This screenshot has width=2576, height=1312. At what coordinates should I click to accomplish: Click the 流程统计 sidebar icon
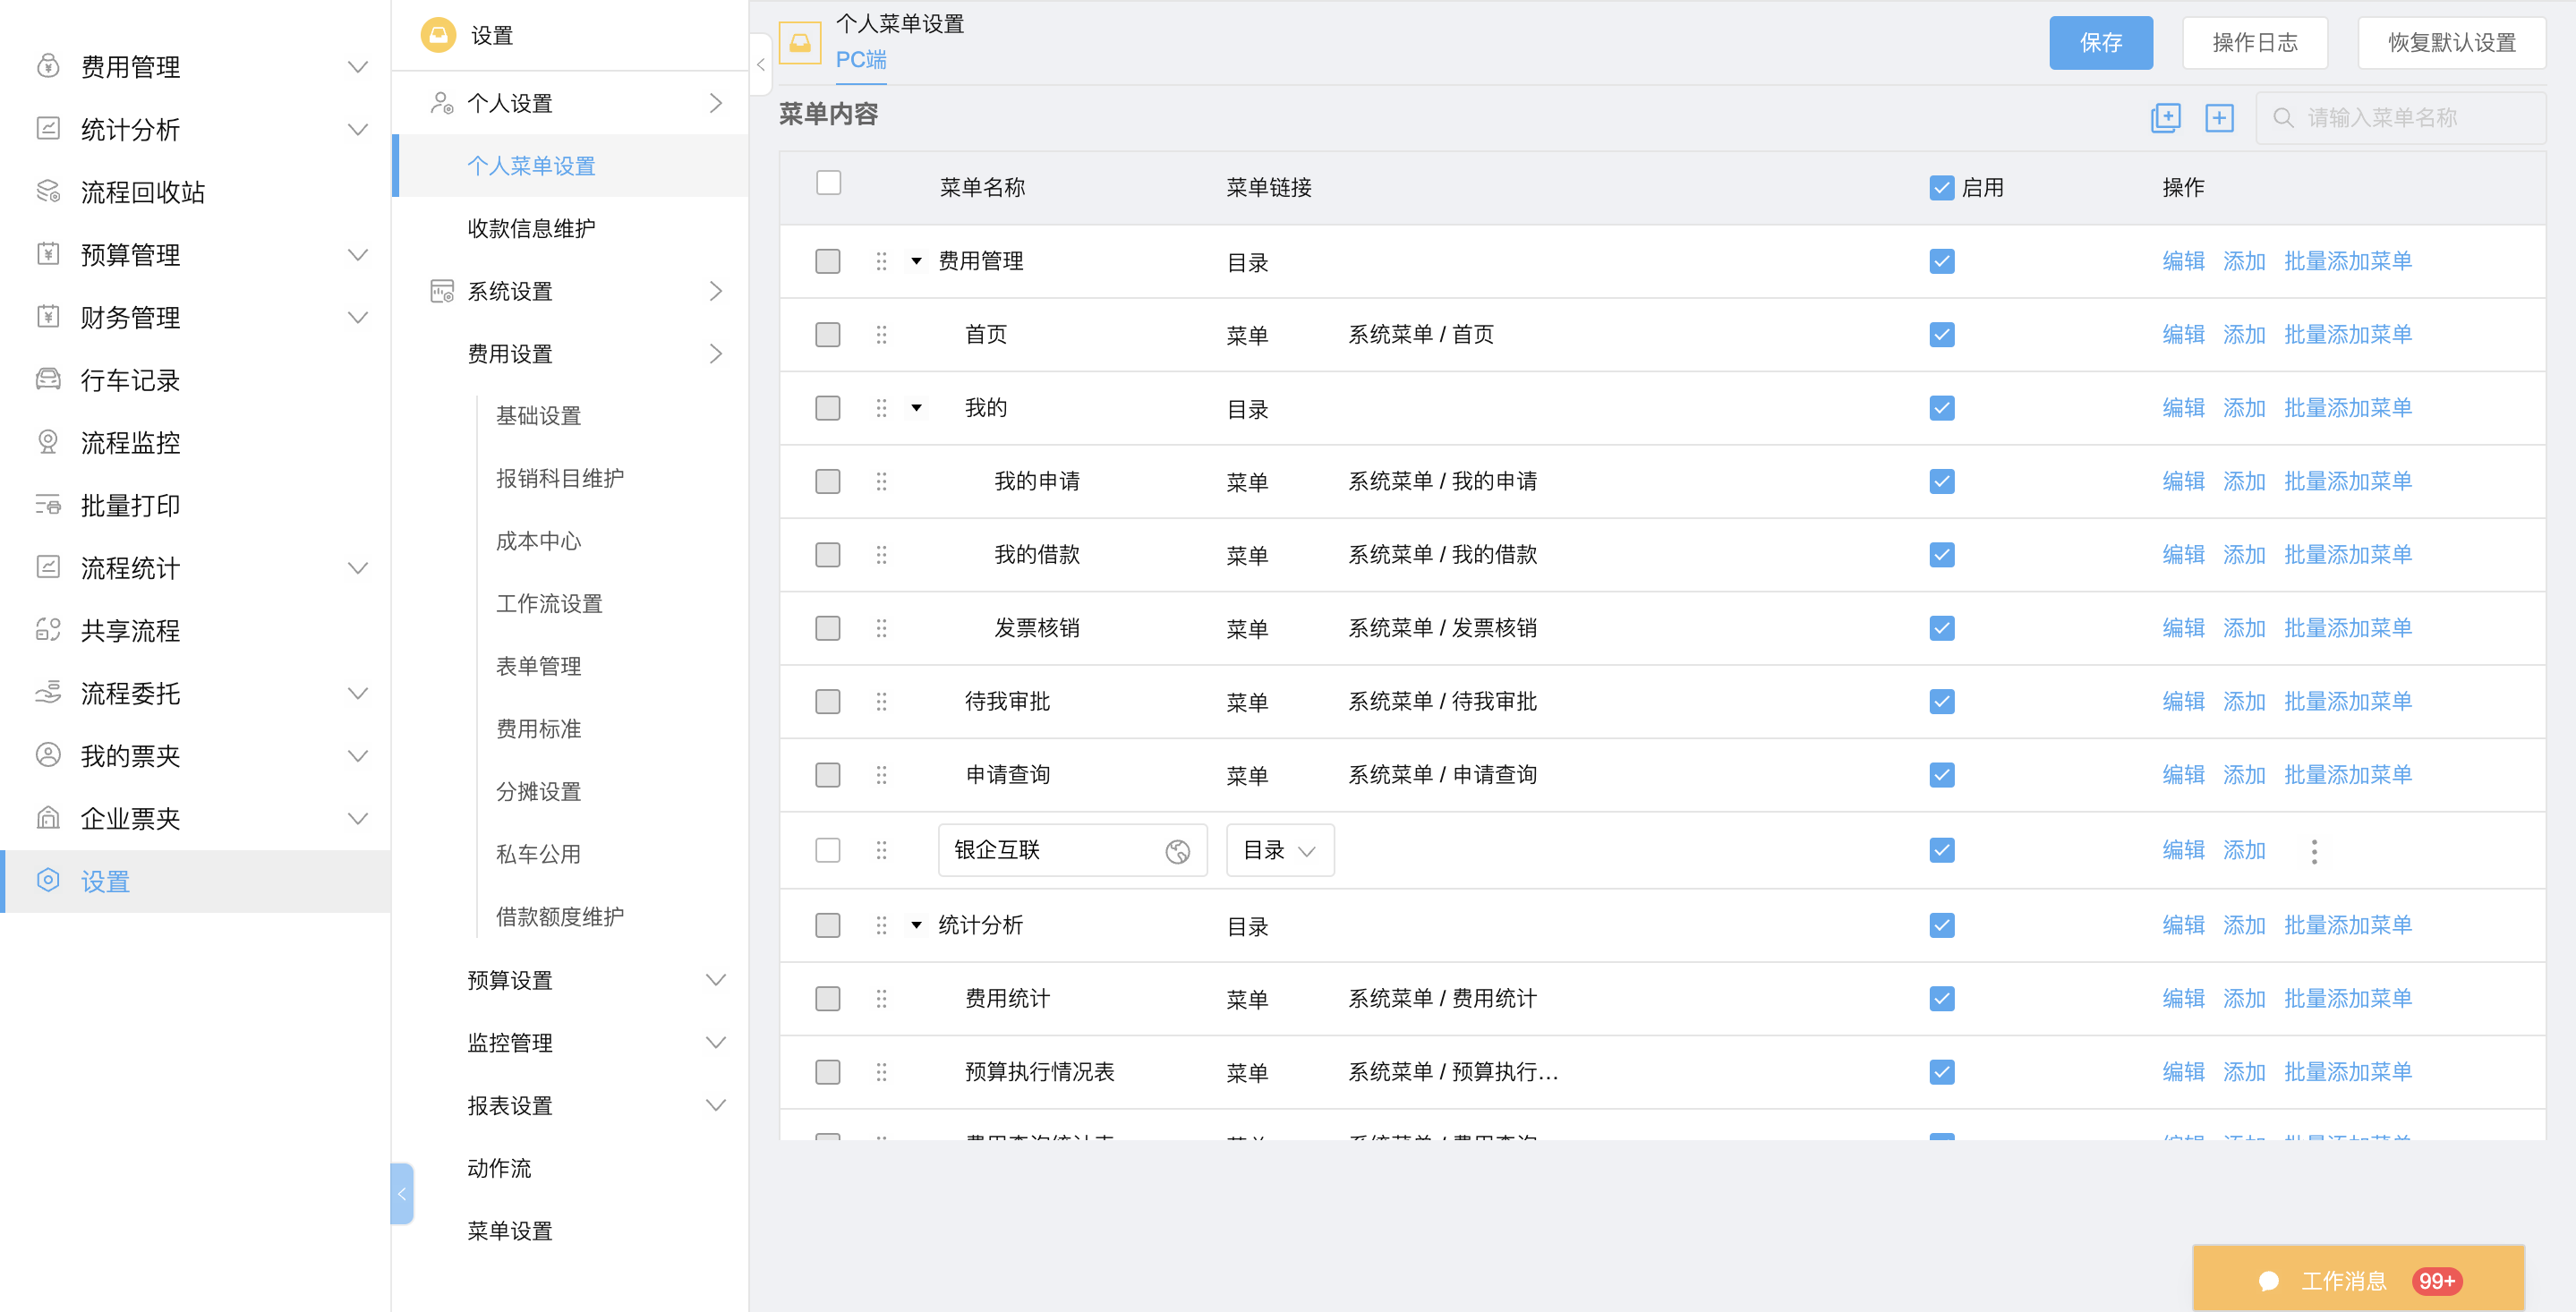tap(48, 567)
